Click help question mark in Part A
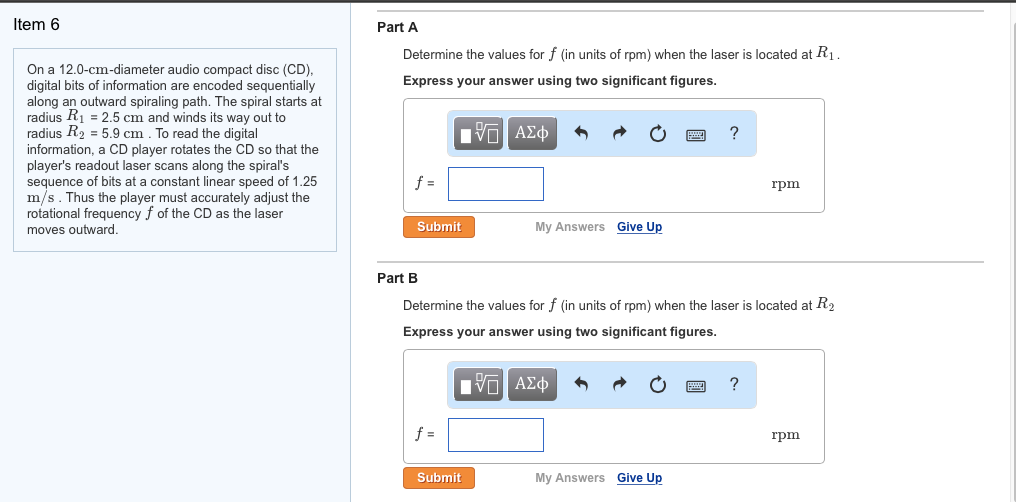The width and height of the screenshot is (1016, 502). tap(735, 133)
